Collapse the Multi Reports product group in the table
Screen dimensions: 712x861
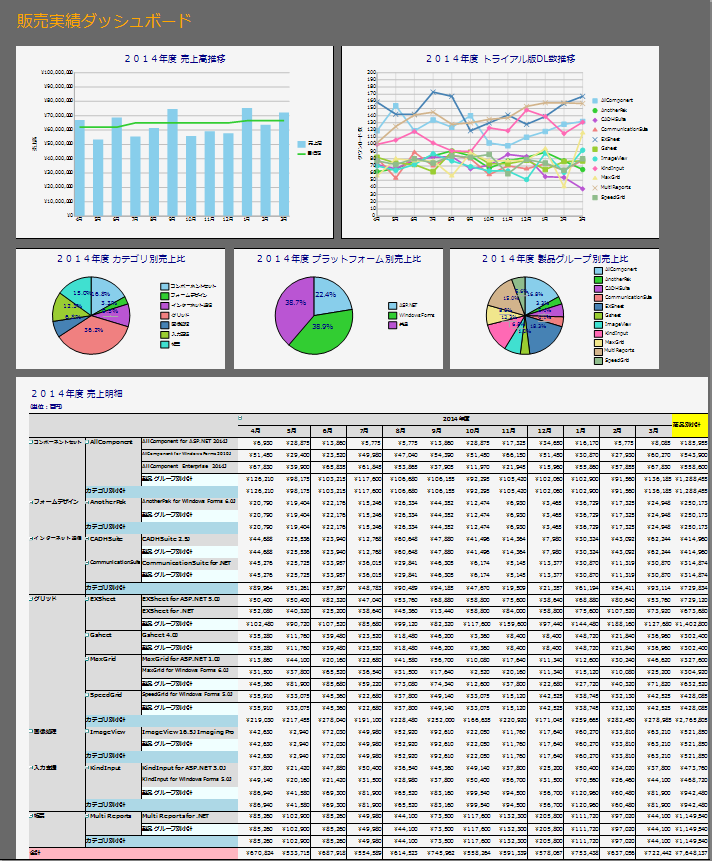(x=87, y=816)
